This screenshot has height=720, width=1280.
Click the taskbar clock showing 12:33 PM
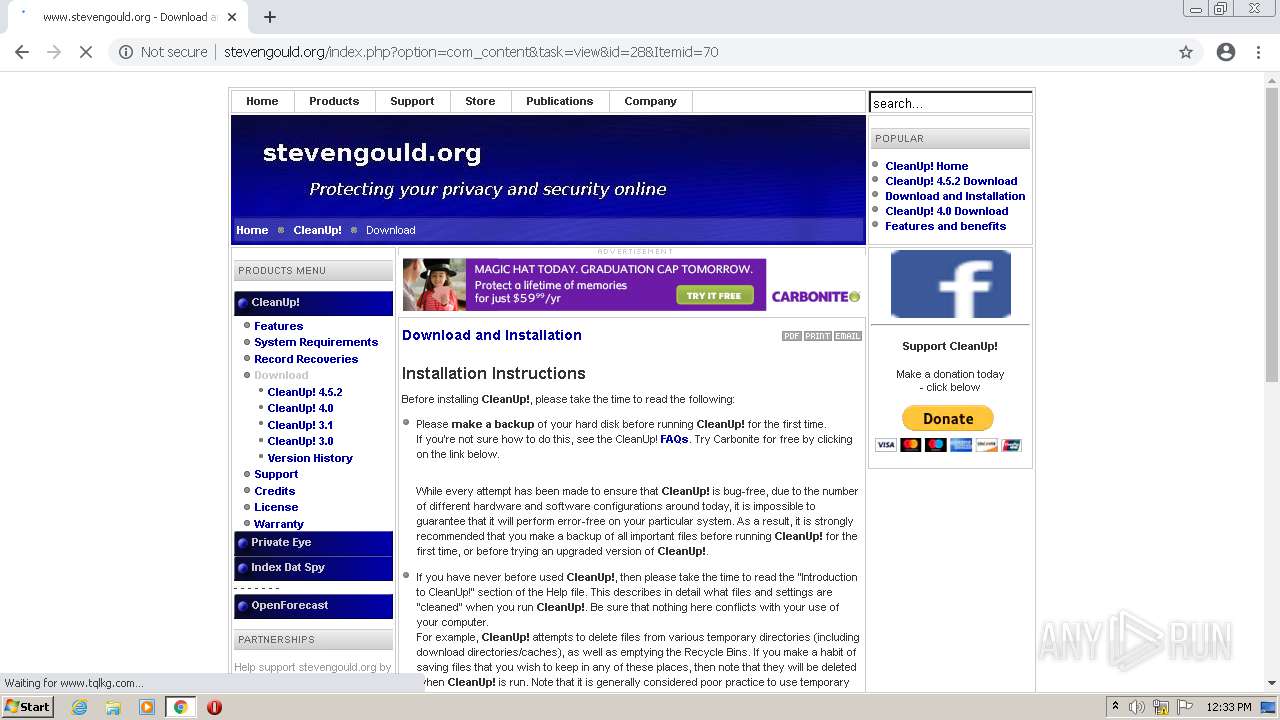[1229, 707]
